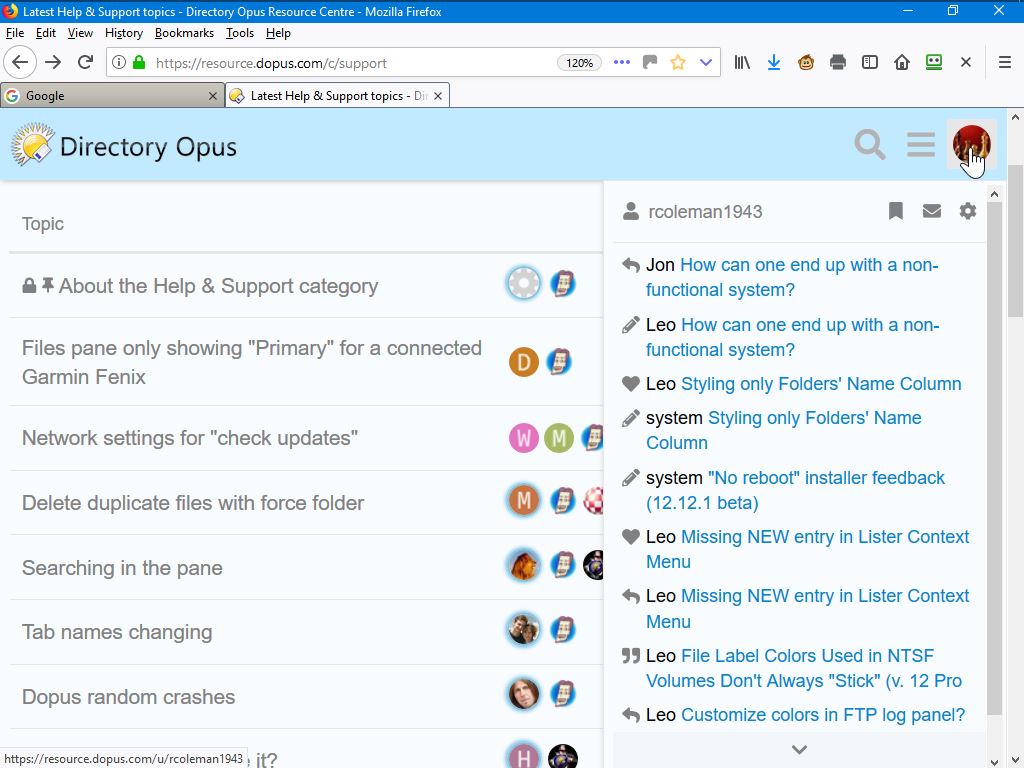Screen dimensions: 1024x768
Task: Open the Firefox application menu
Action: click(x=1005, y=63)
